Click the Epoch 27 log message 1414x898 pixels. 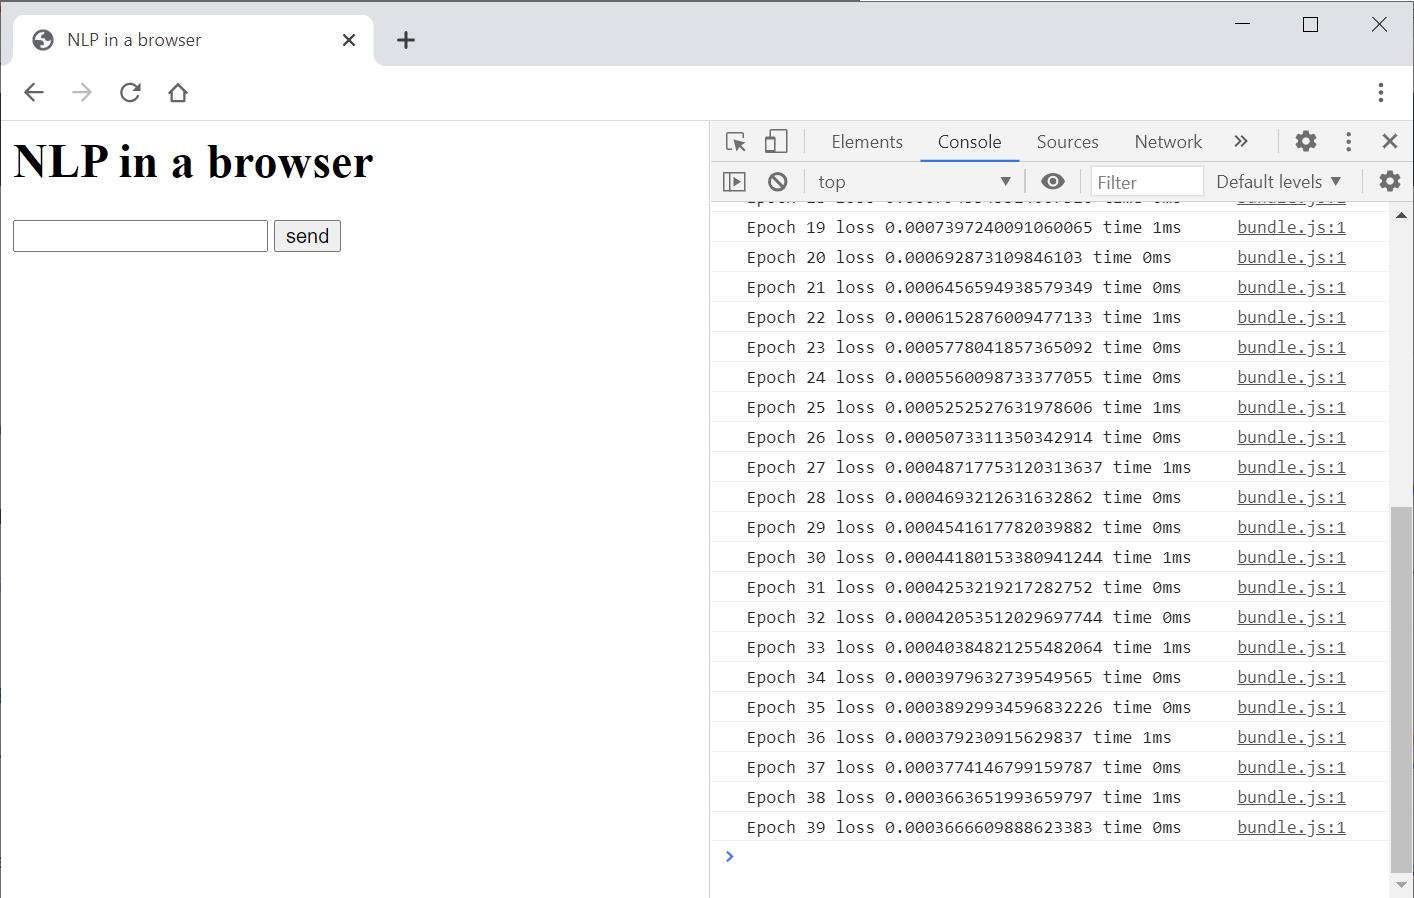click(x=969, y=467)
